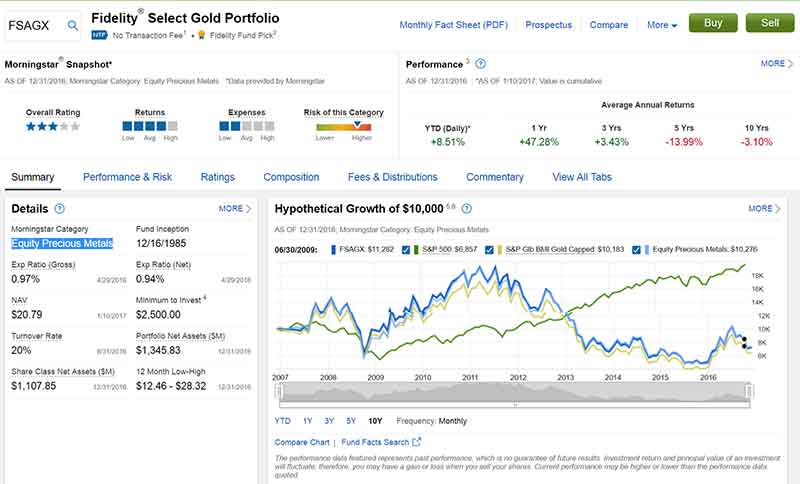Click the Fund Facts Search external-link icon
The height and width of the screenshot is (484, 800).
417,442
